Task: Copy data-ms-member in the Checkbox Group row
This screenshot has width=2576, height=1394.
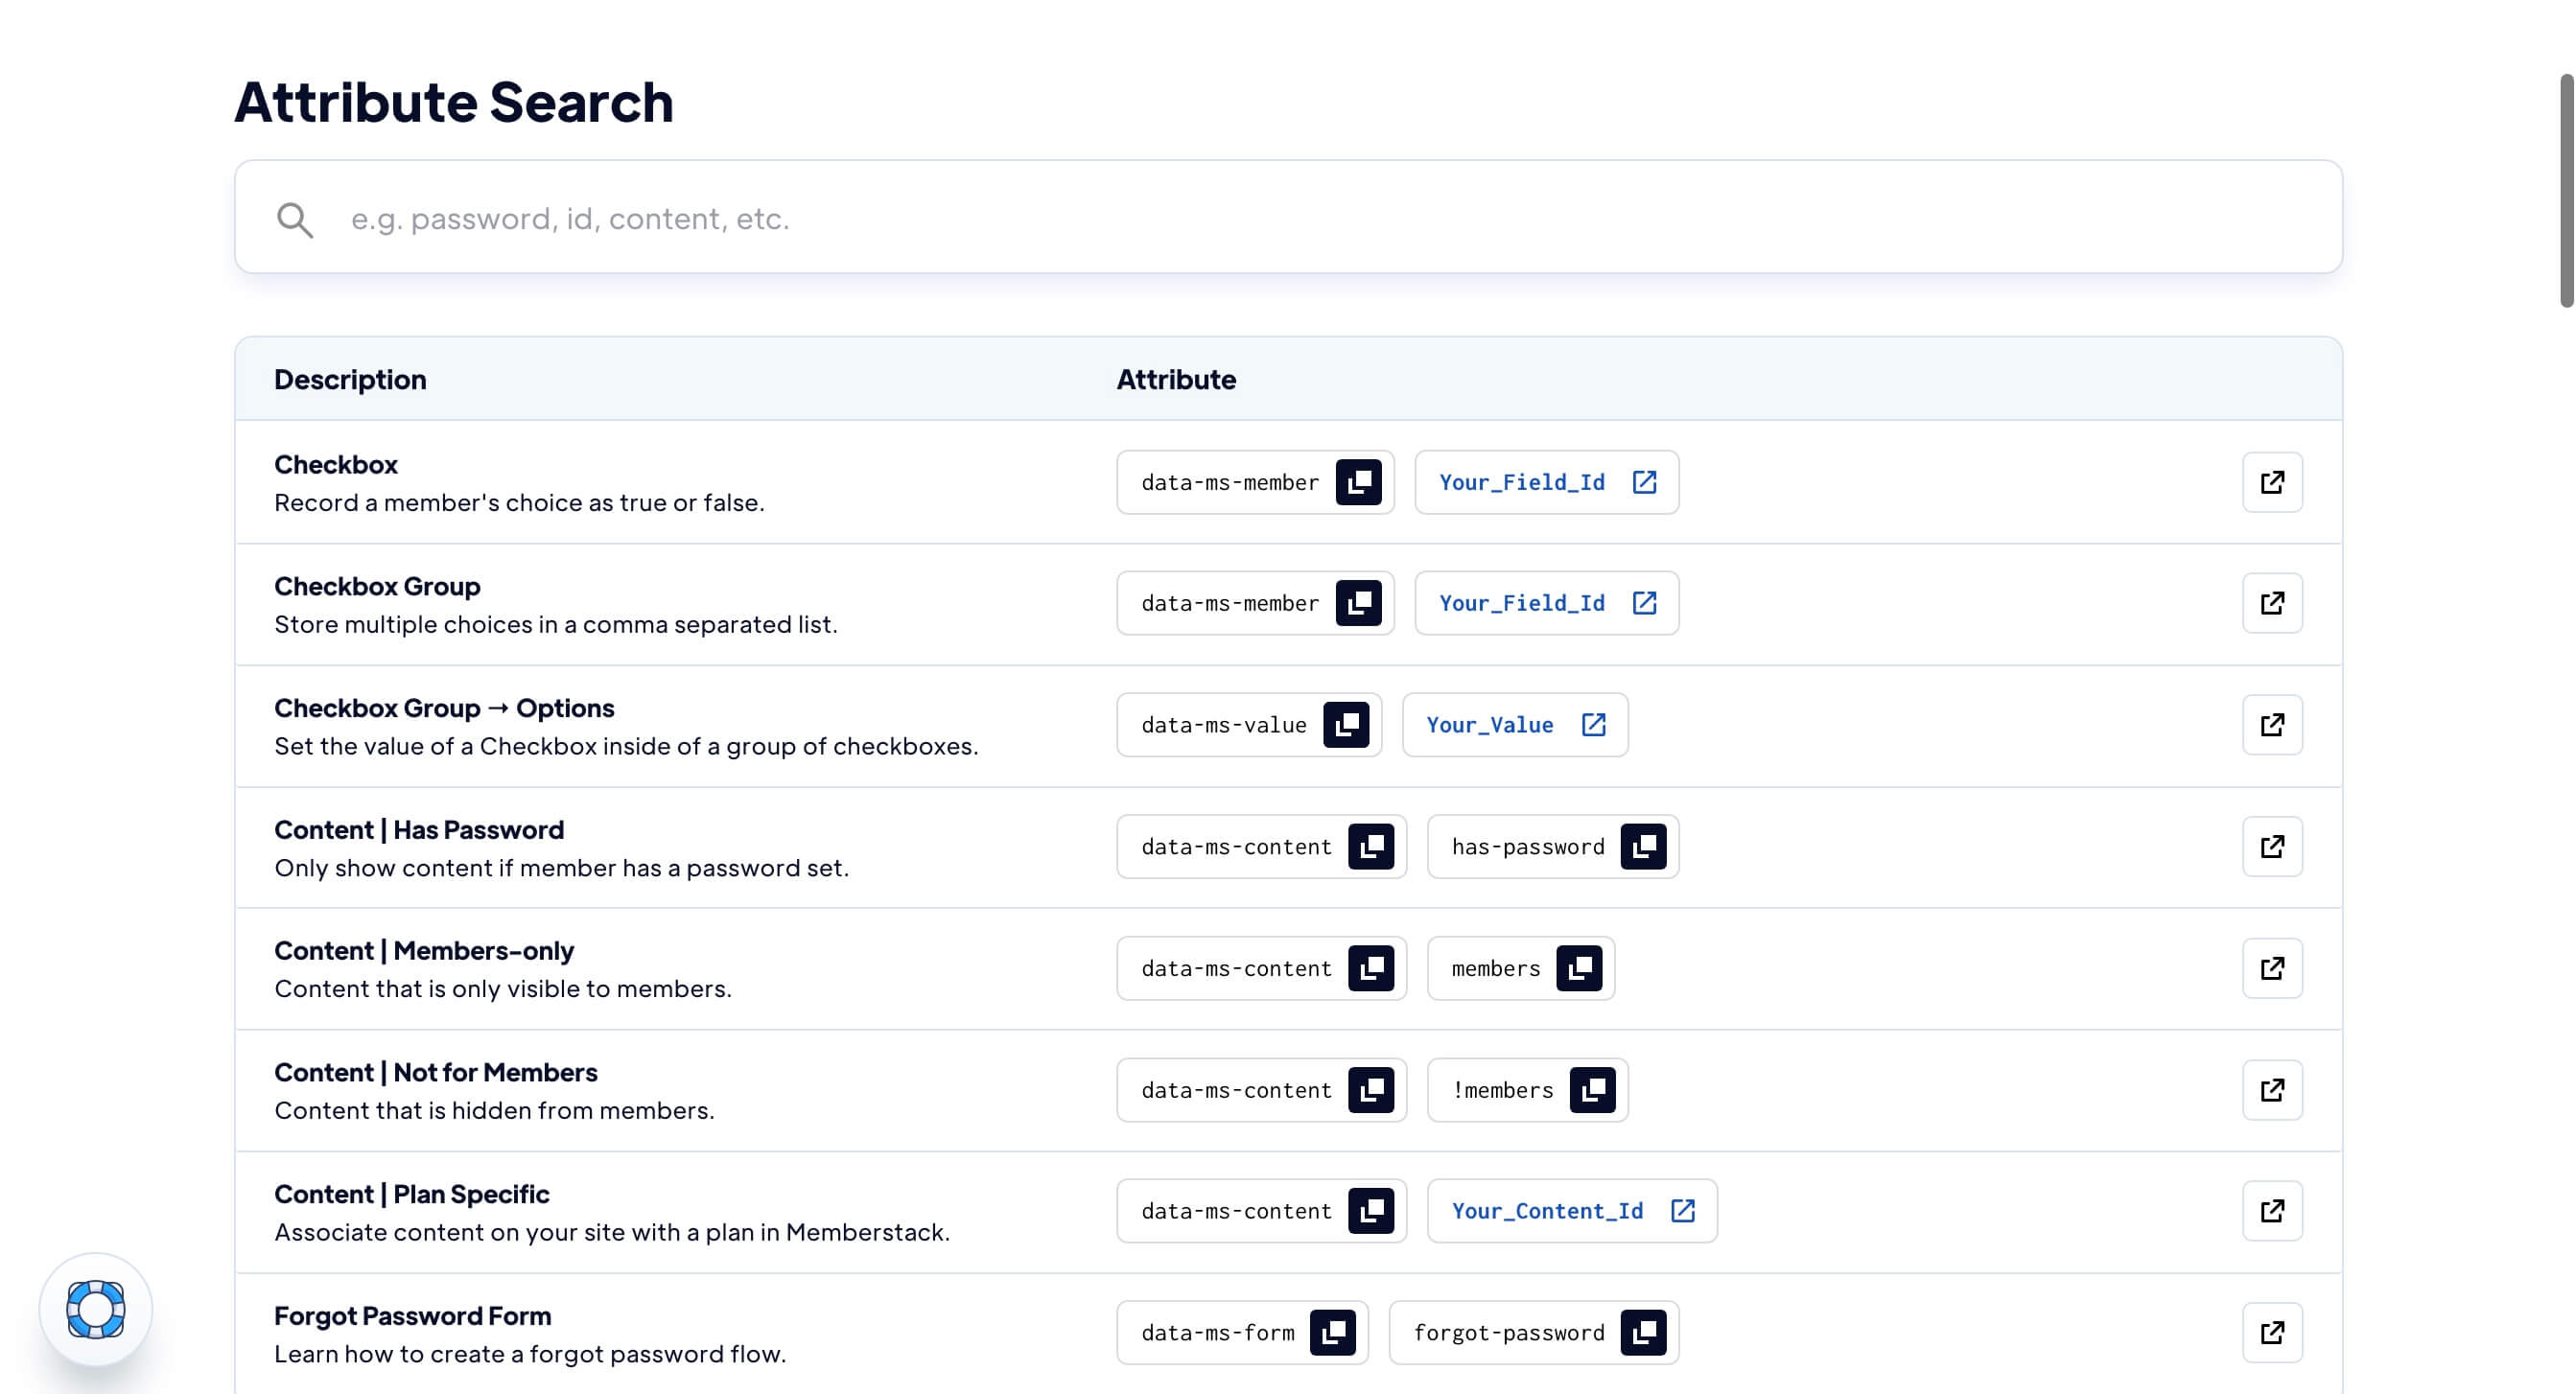Action: [x=1360, y=602]
